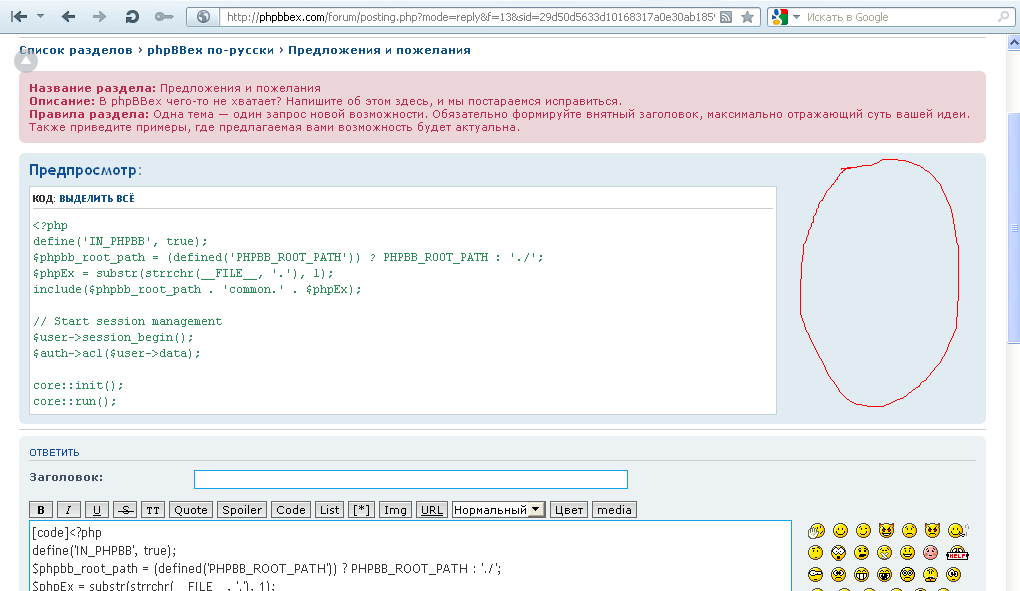Open the font color picker "Цвет"
The width and height of the screenshot is (1020, 591).
pos(569,510)
